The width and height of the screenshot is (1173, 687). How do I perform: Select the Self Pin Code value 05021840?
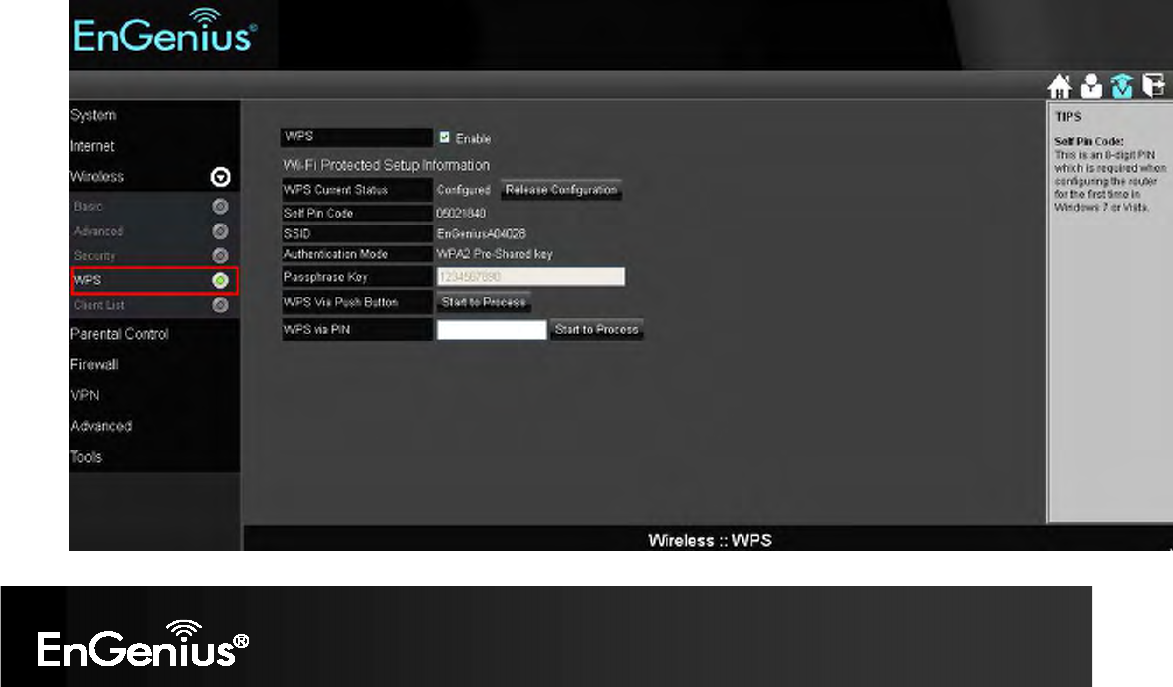[x=461, y=213]
